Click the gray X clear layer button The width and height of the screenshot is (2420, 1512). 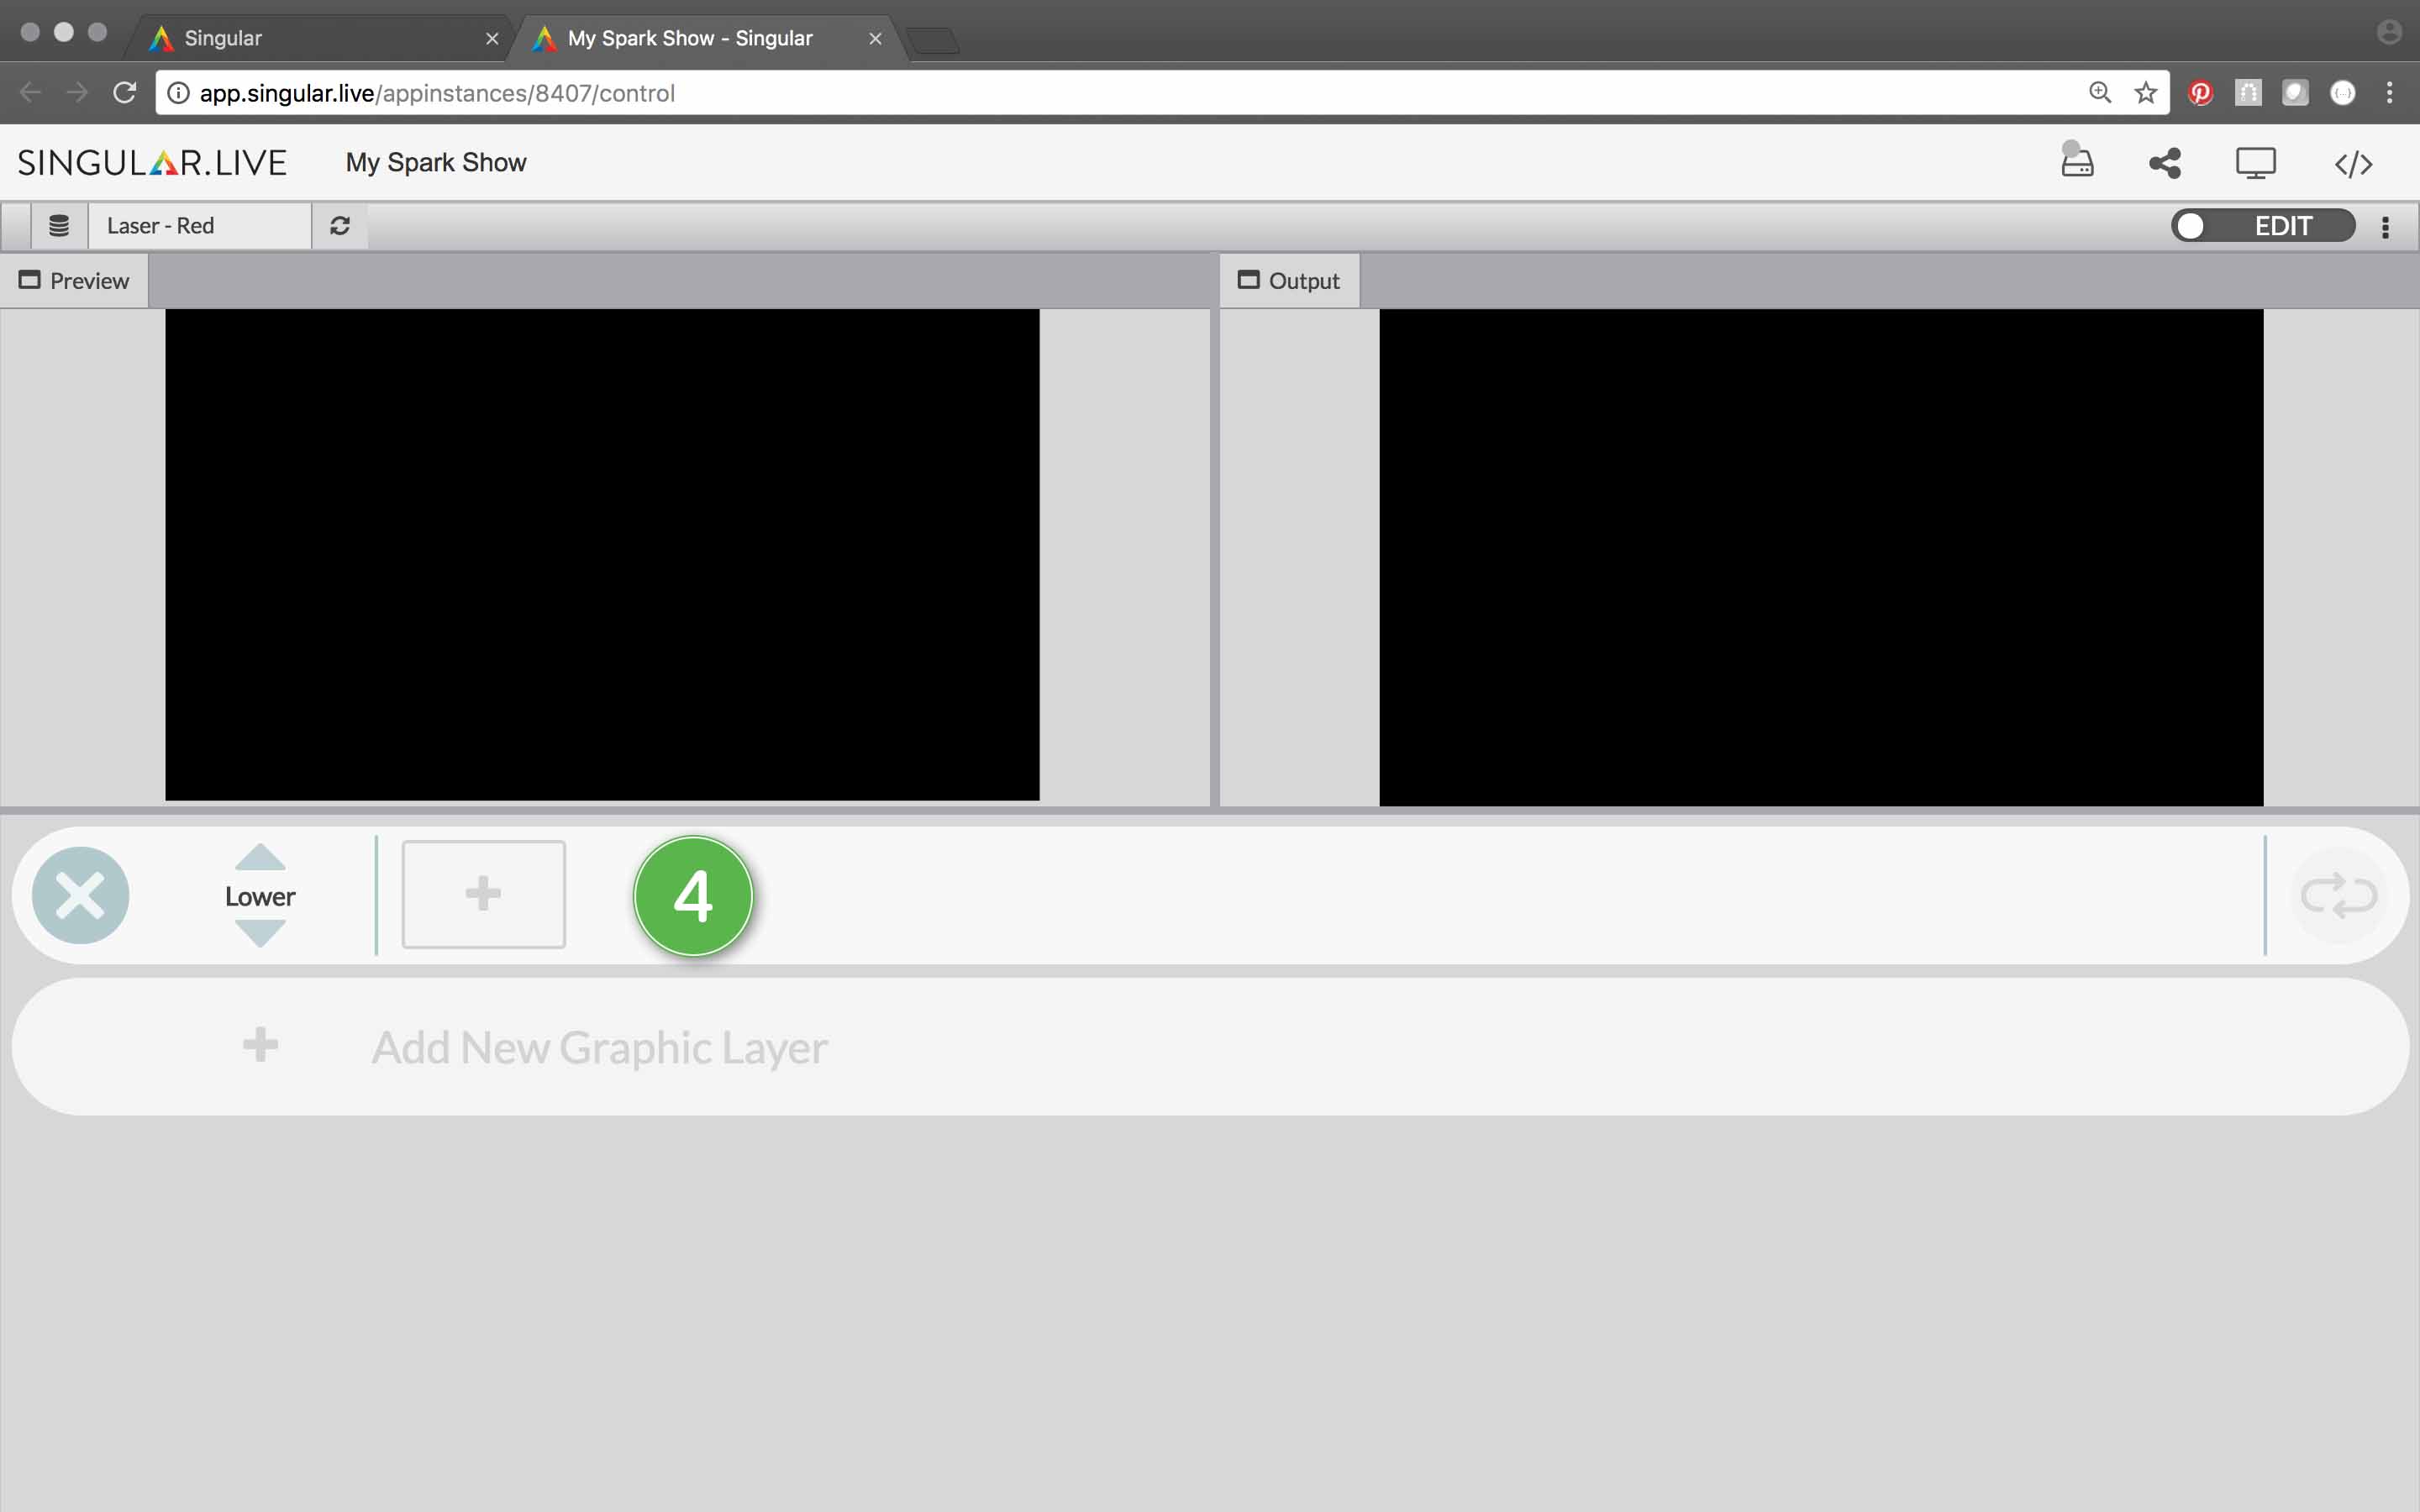[x=80, y=895]
